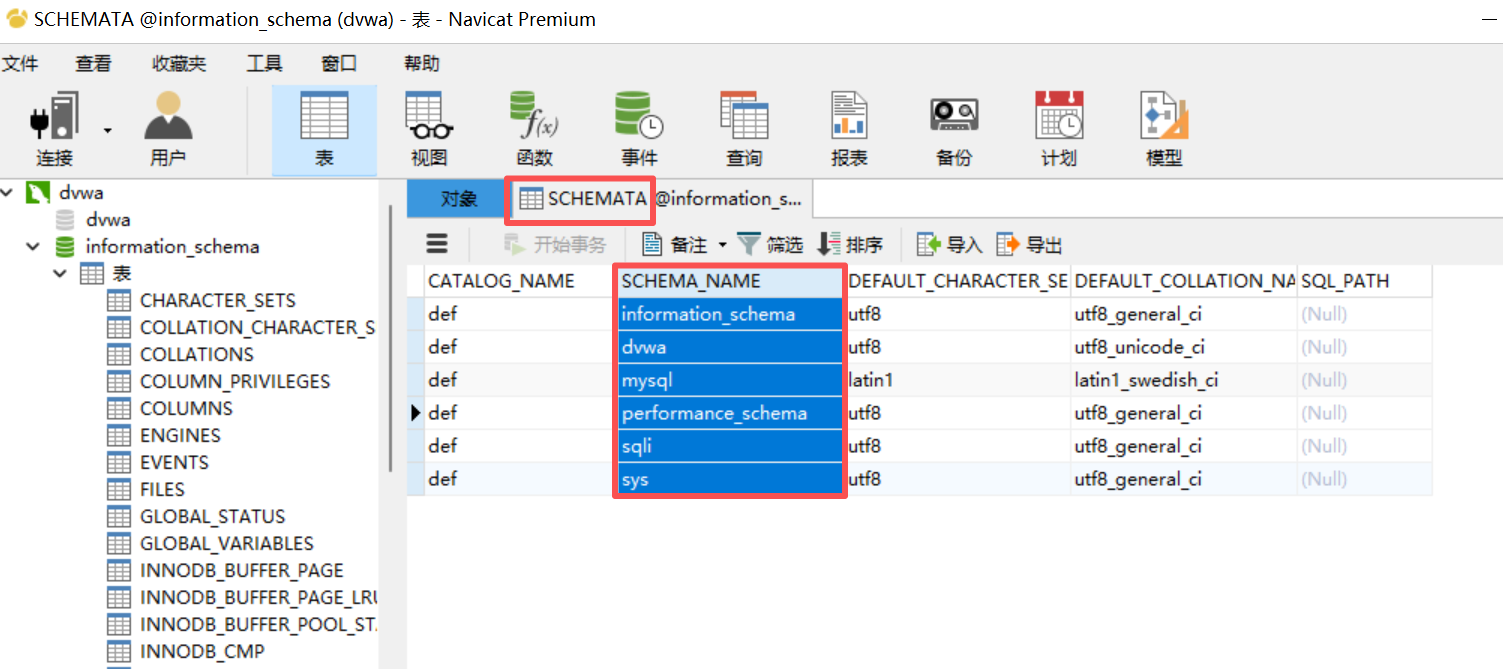This screenshot has width=1503, height=669.
Task: Open the 工具 menu
Action: [263, 62]
